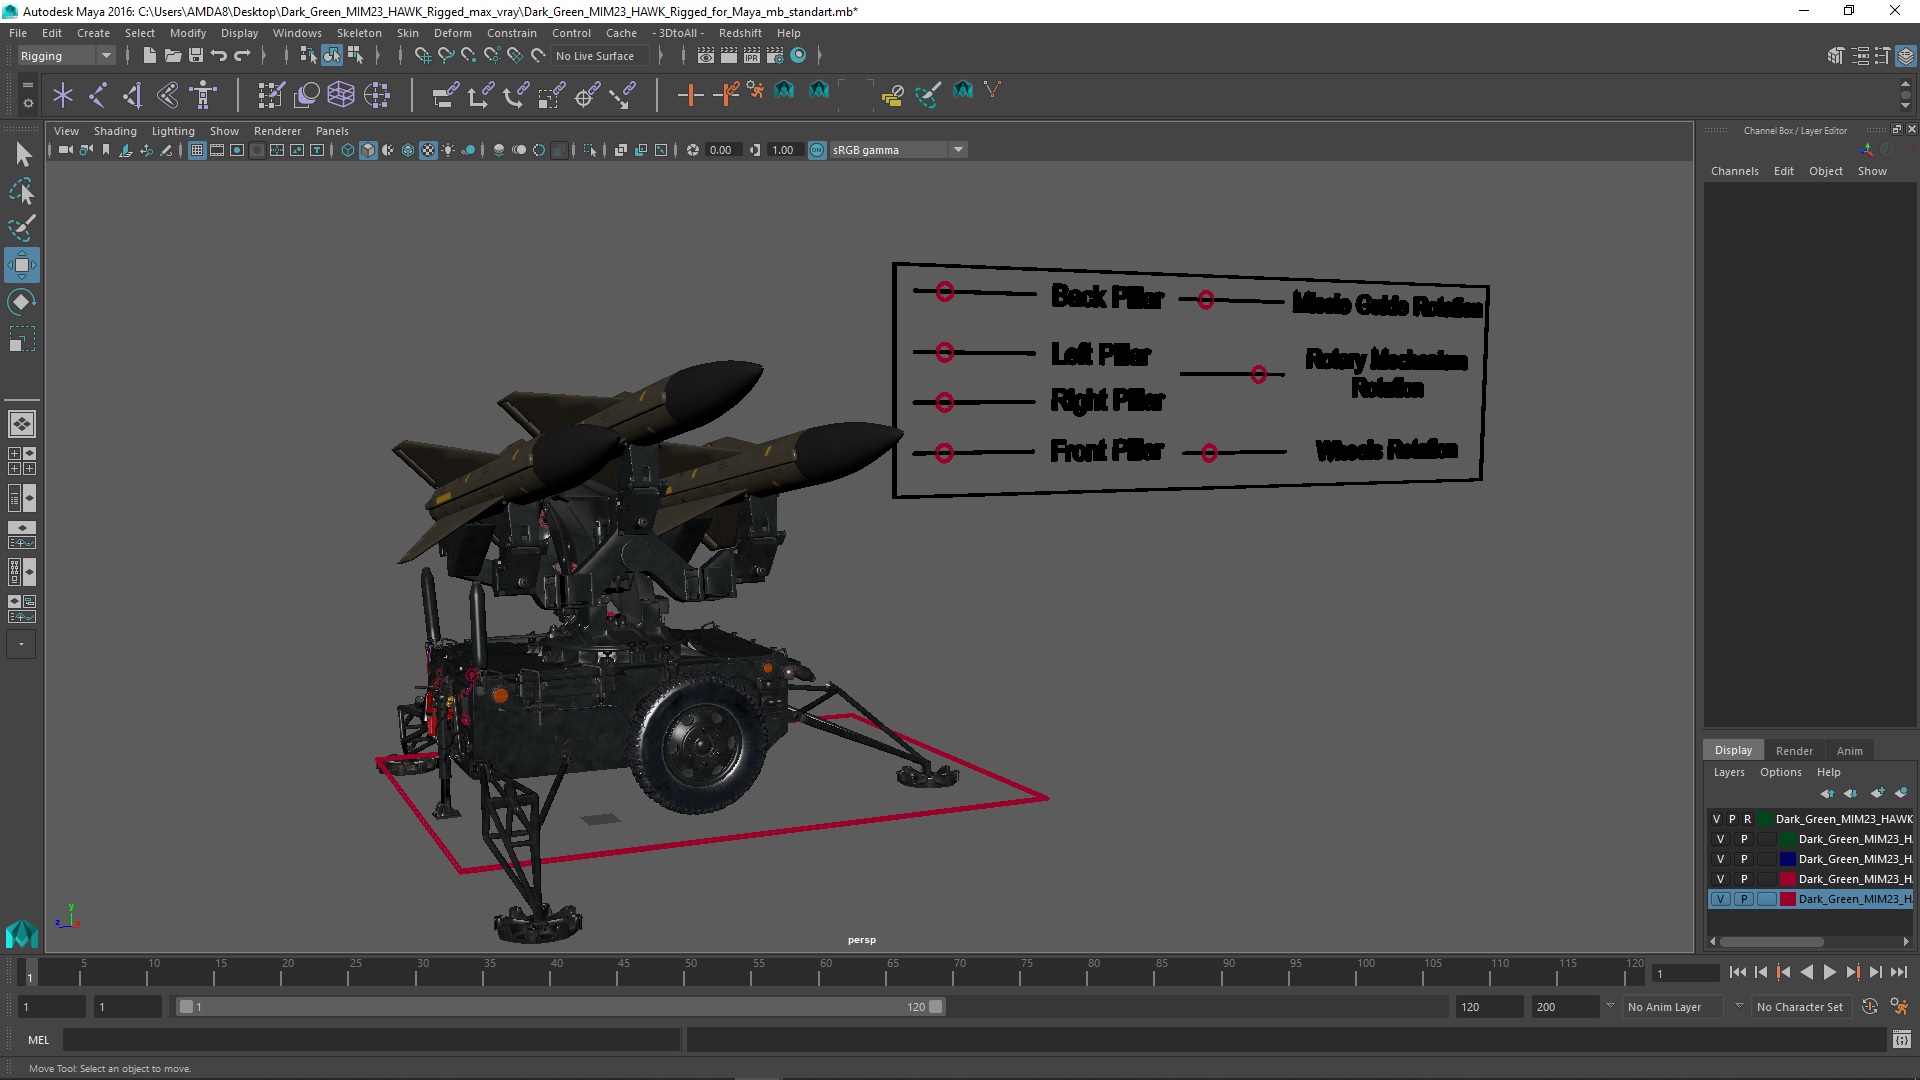Toggle Select by component type mode
This screenshot has width=1920, height=1080.
[x=355, y=56]
